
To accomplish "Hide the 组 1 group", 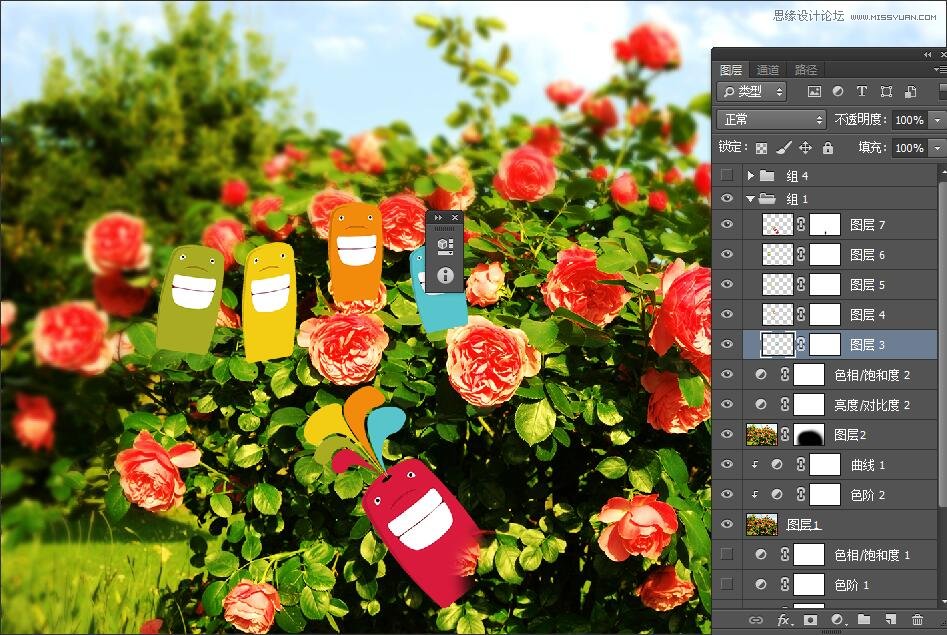I will coord(727,198).
